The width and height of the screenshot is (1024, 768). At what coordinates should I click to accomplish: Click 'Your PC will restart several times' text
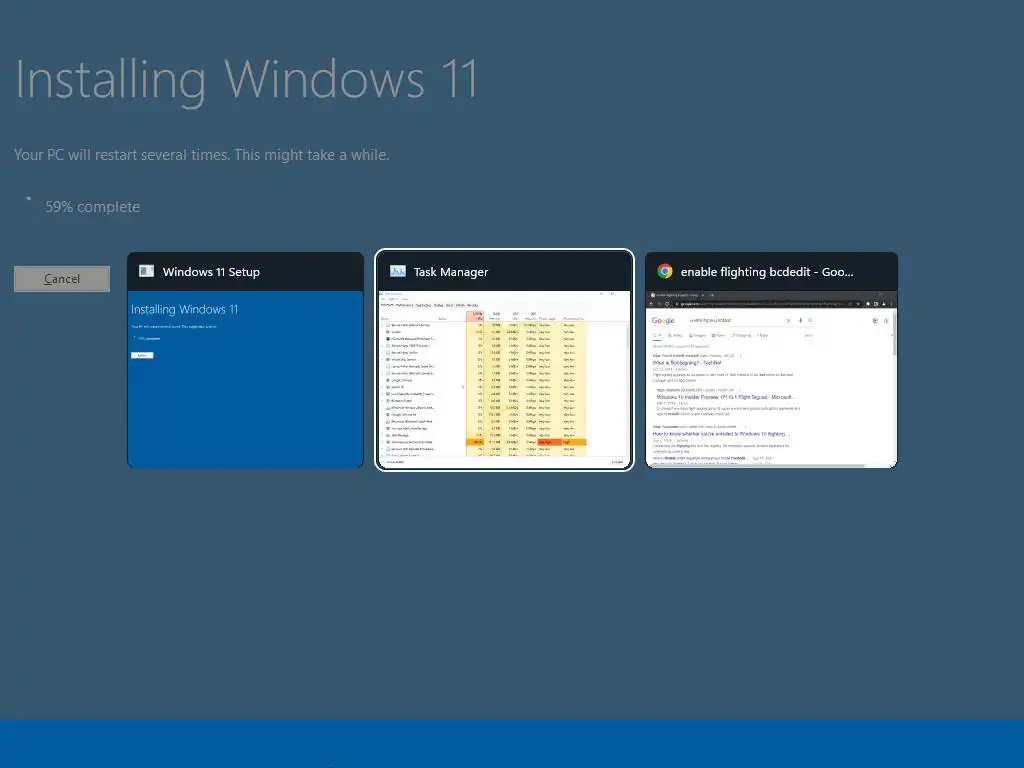[x=201, y=155]
